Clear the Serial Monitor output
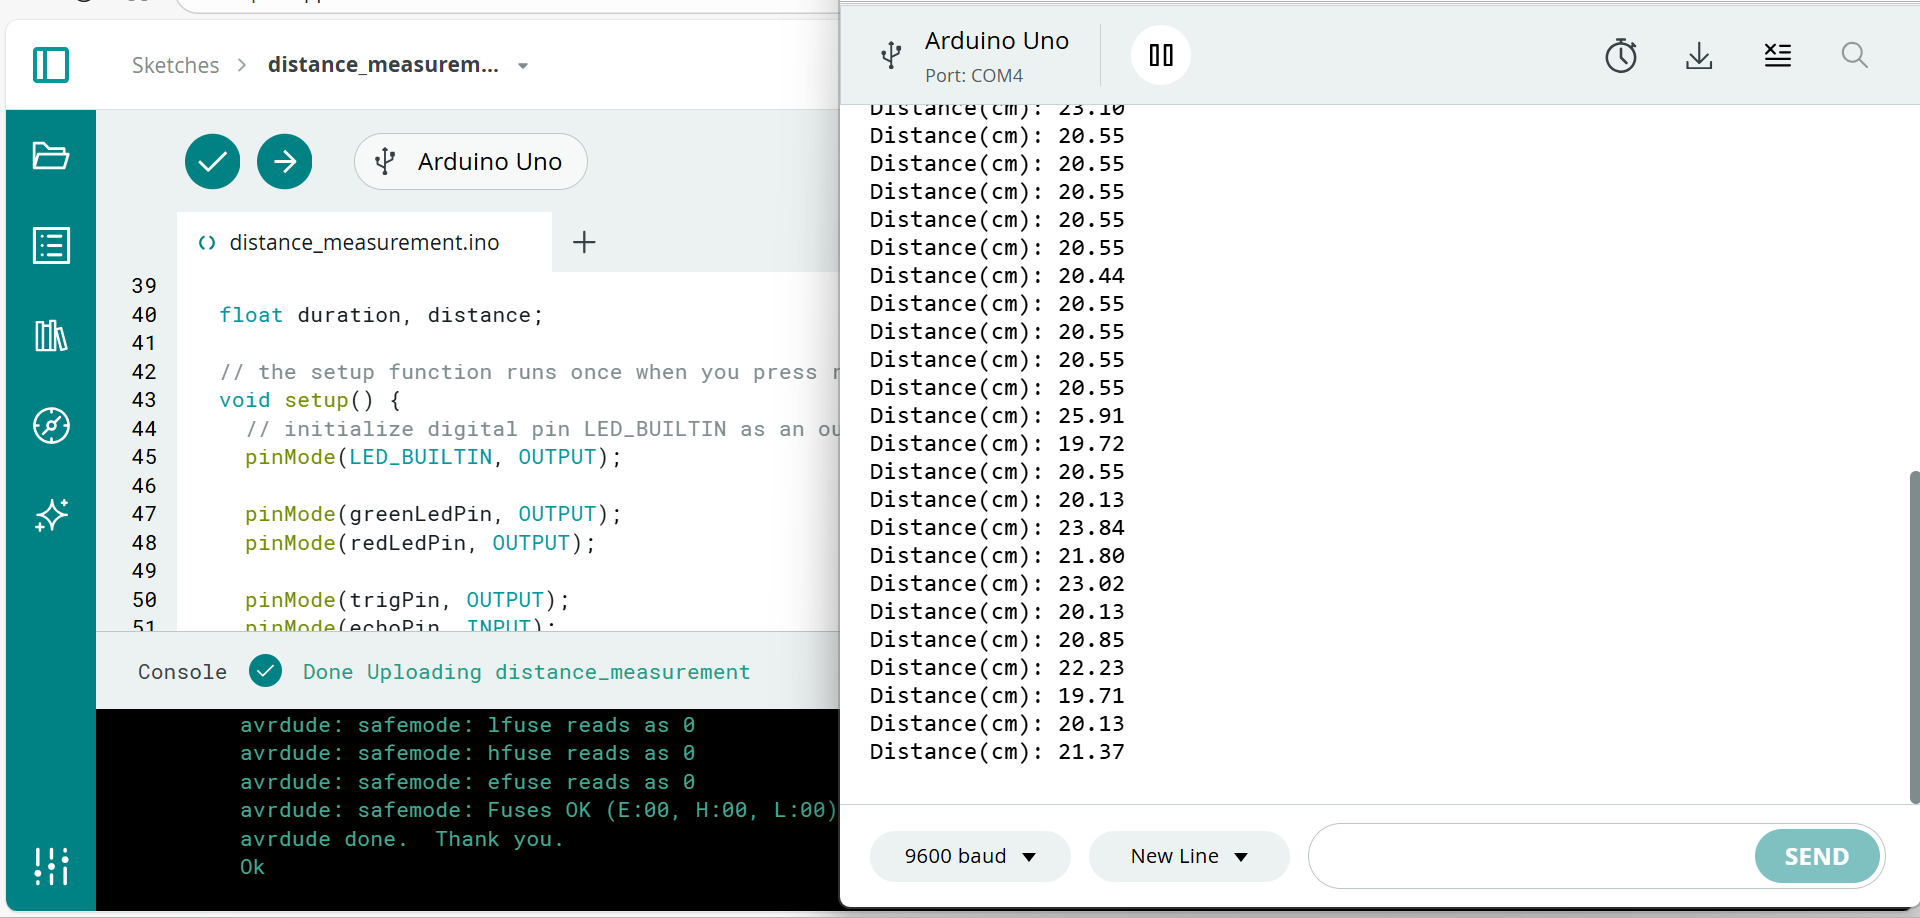Screen dimensions: 1920x918 pos(1778,56)
